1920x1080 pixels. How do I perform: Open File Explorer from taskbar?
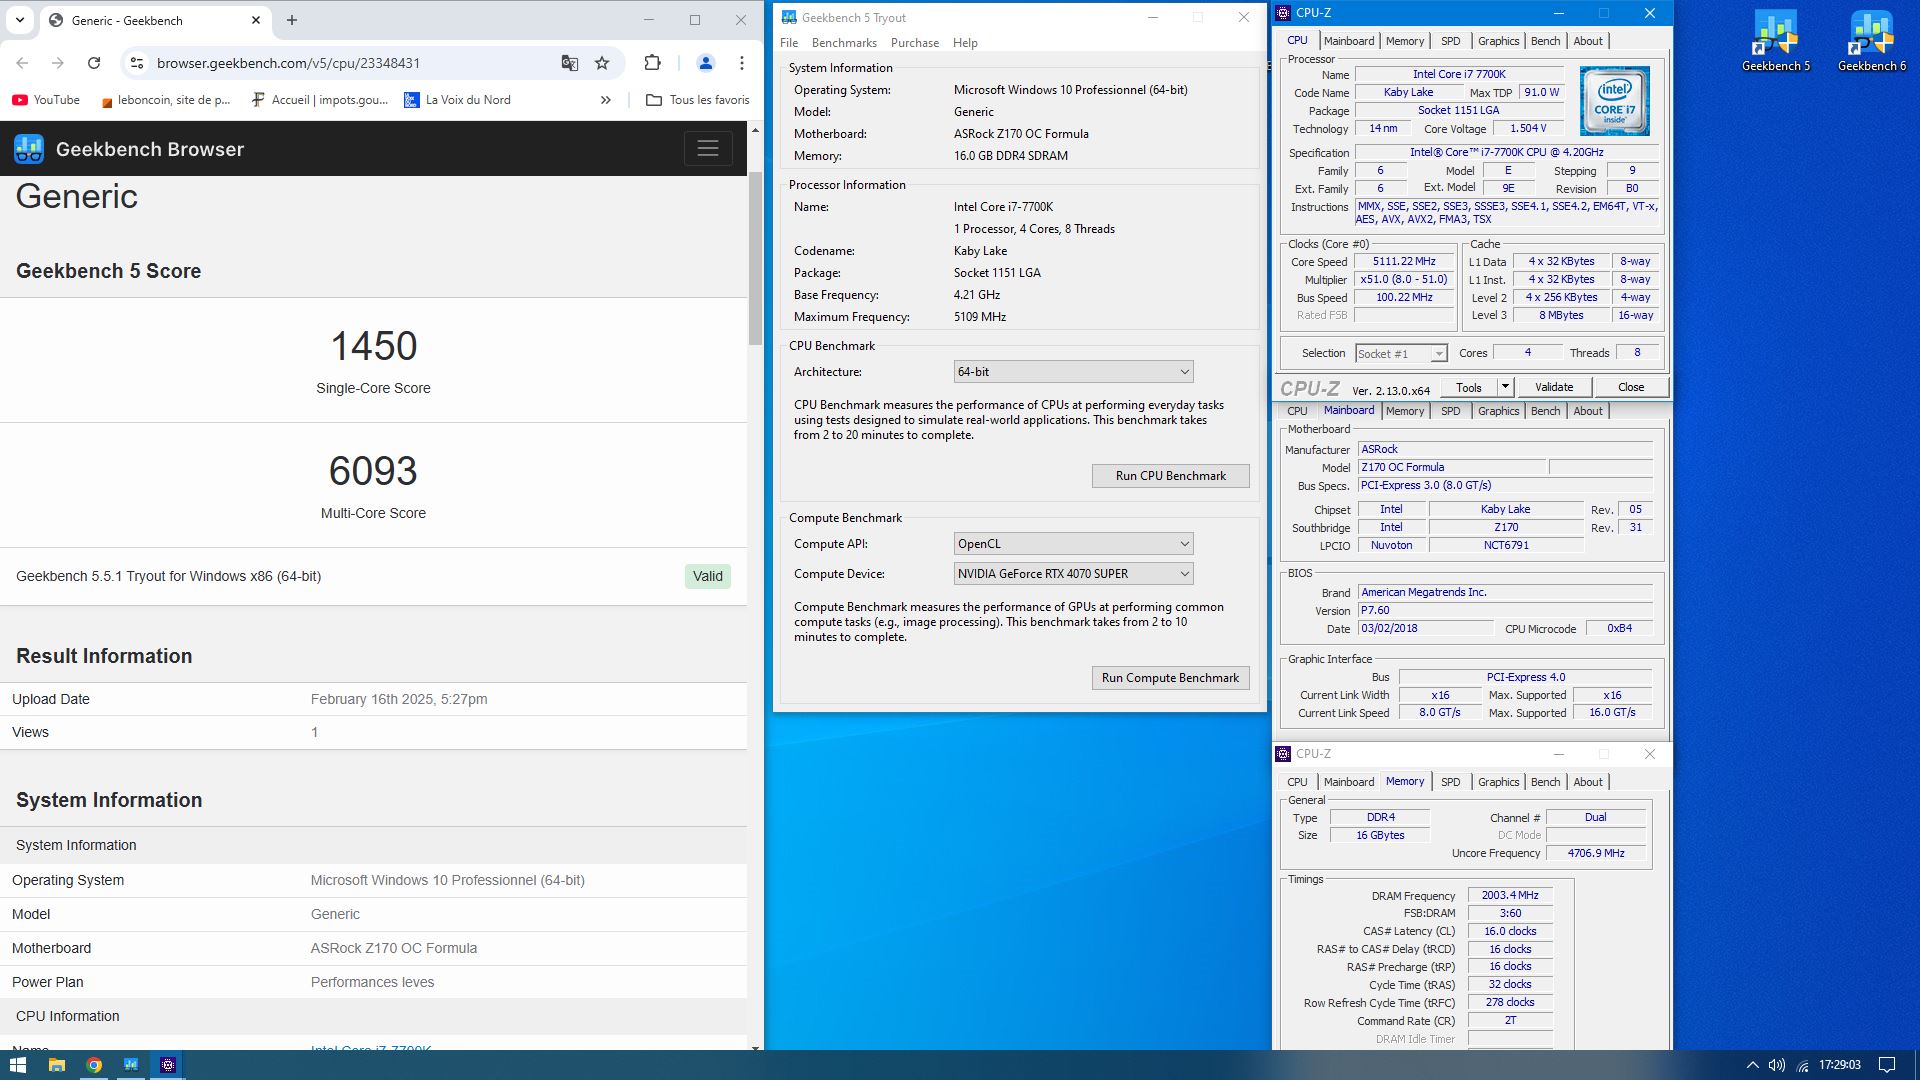coord(56,1065)
